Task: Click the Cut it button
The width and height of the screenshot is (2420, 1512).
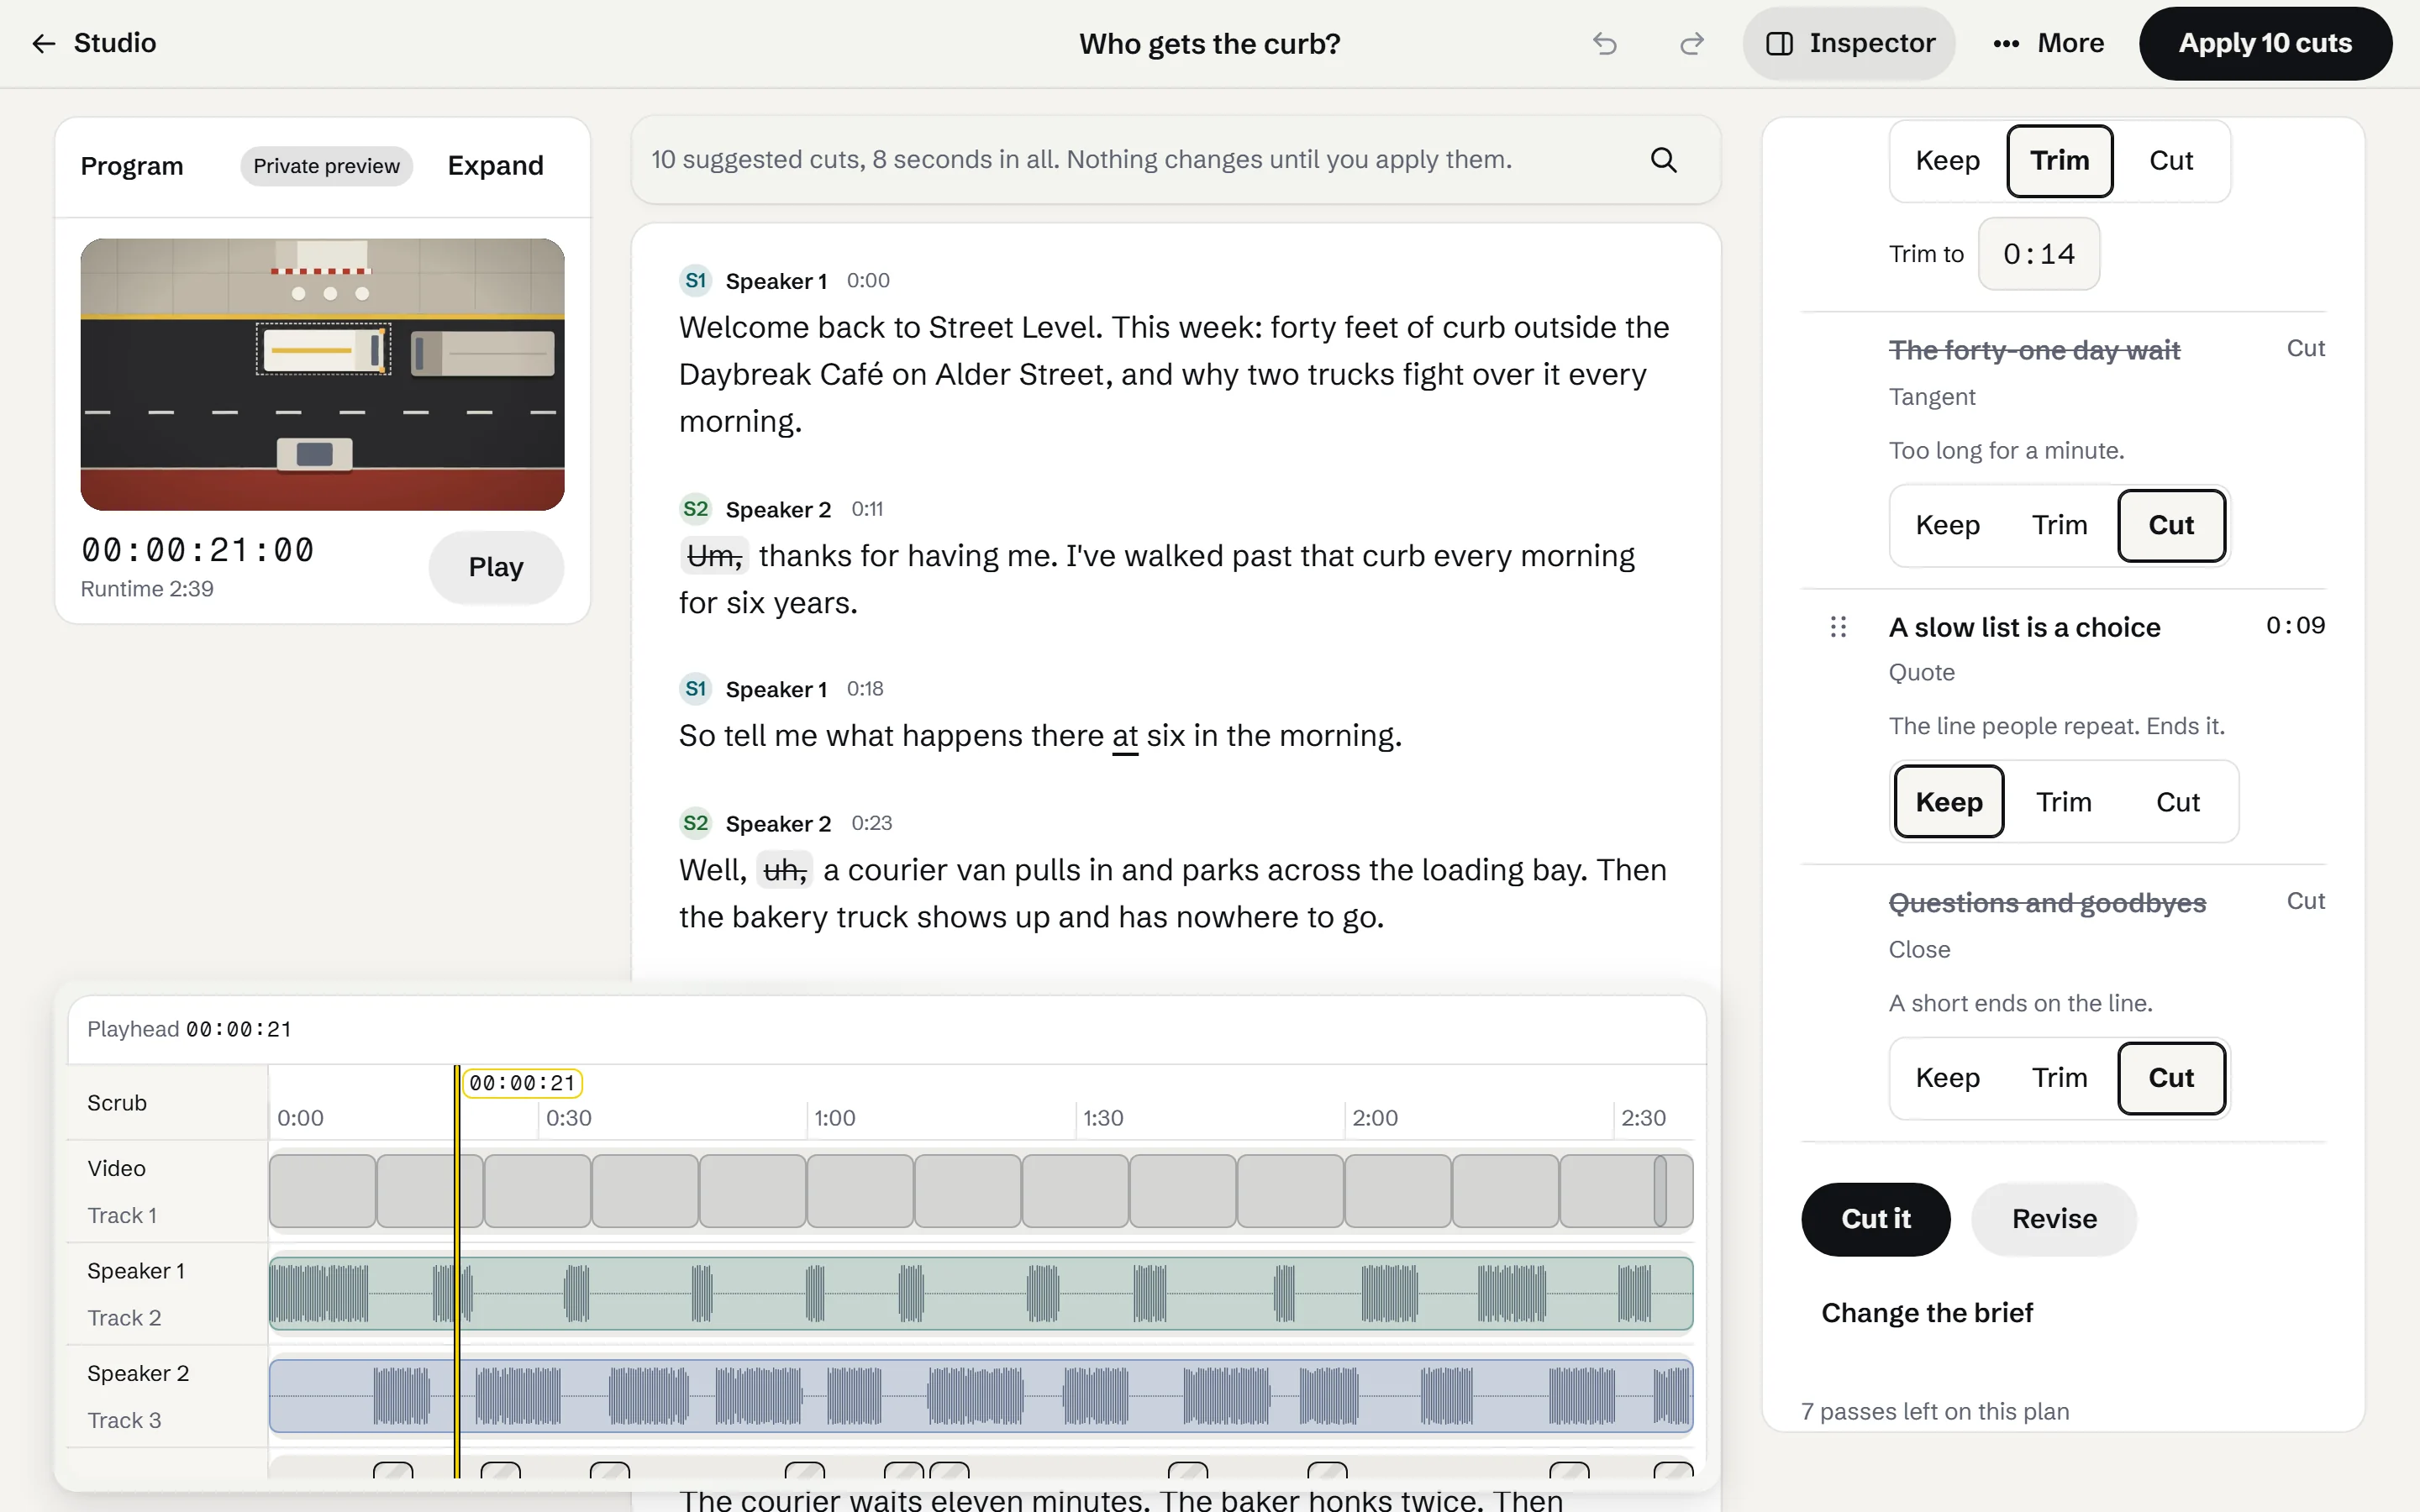Action: (1875, 1219)
